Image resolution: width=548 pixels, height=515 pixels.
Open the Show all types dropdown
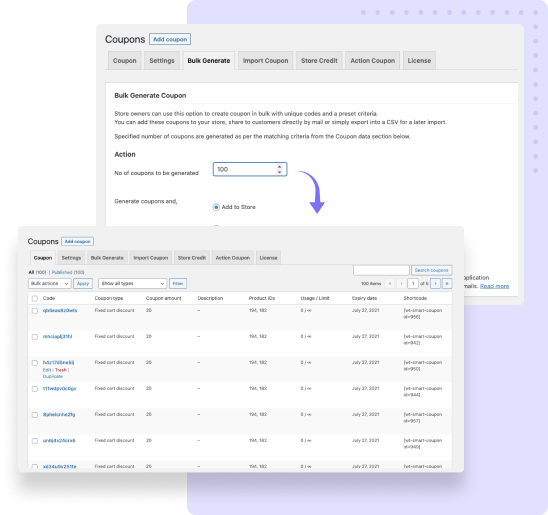coord(132,283)
